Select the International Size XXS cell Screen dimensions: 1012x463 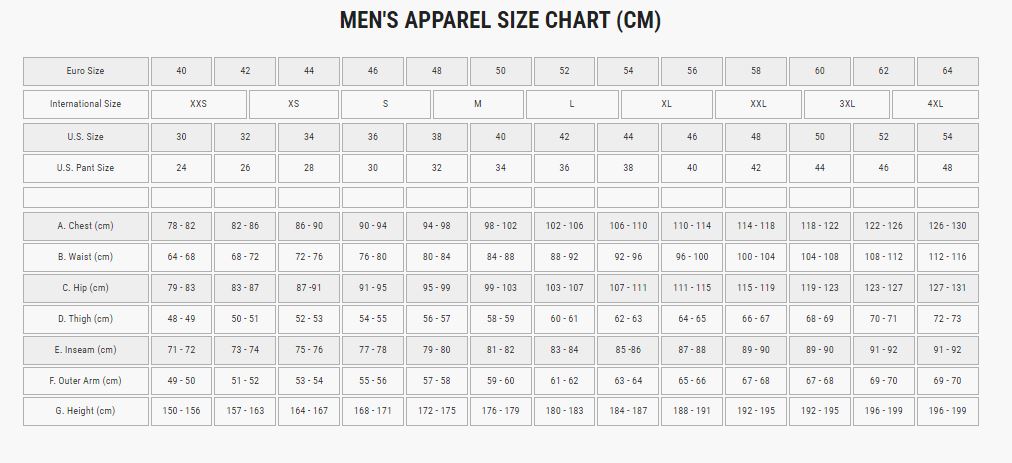199,104
